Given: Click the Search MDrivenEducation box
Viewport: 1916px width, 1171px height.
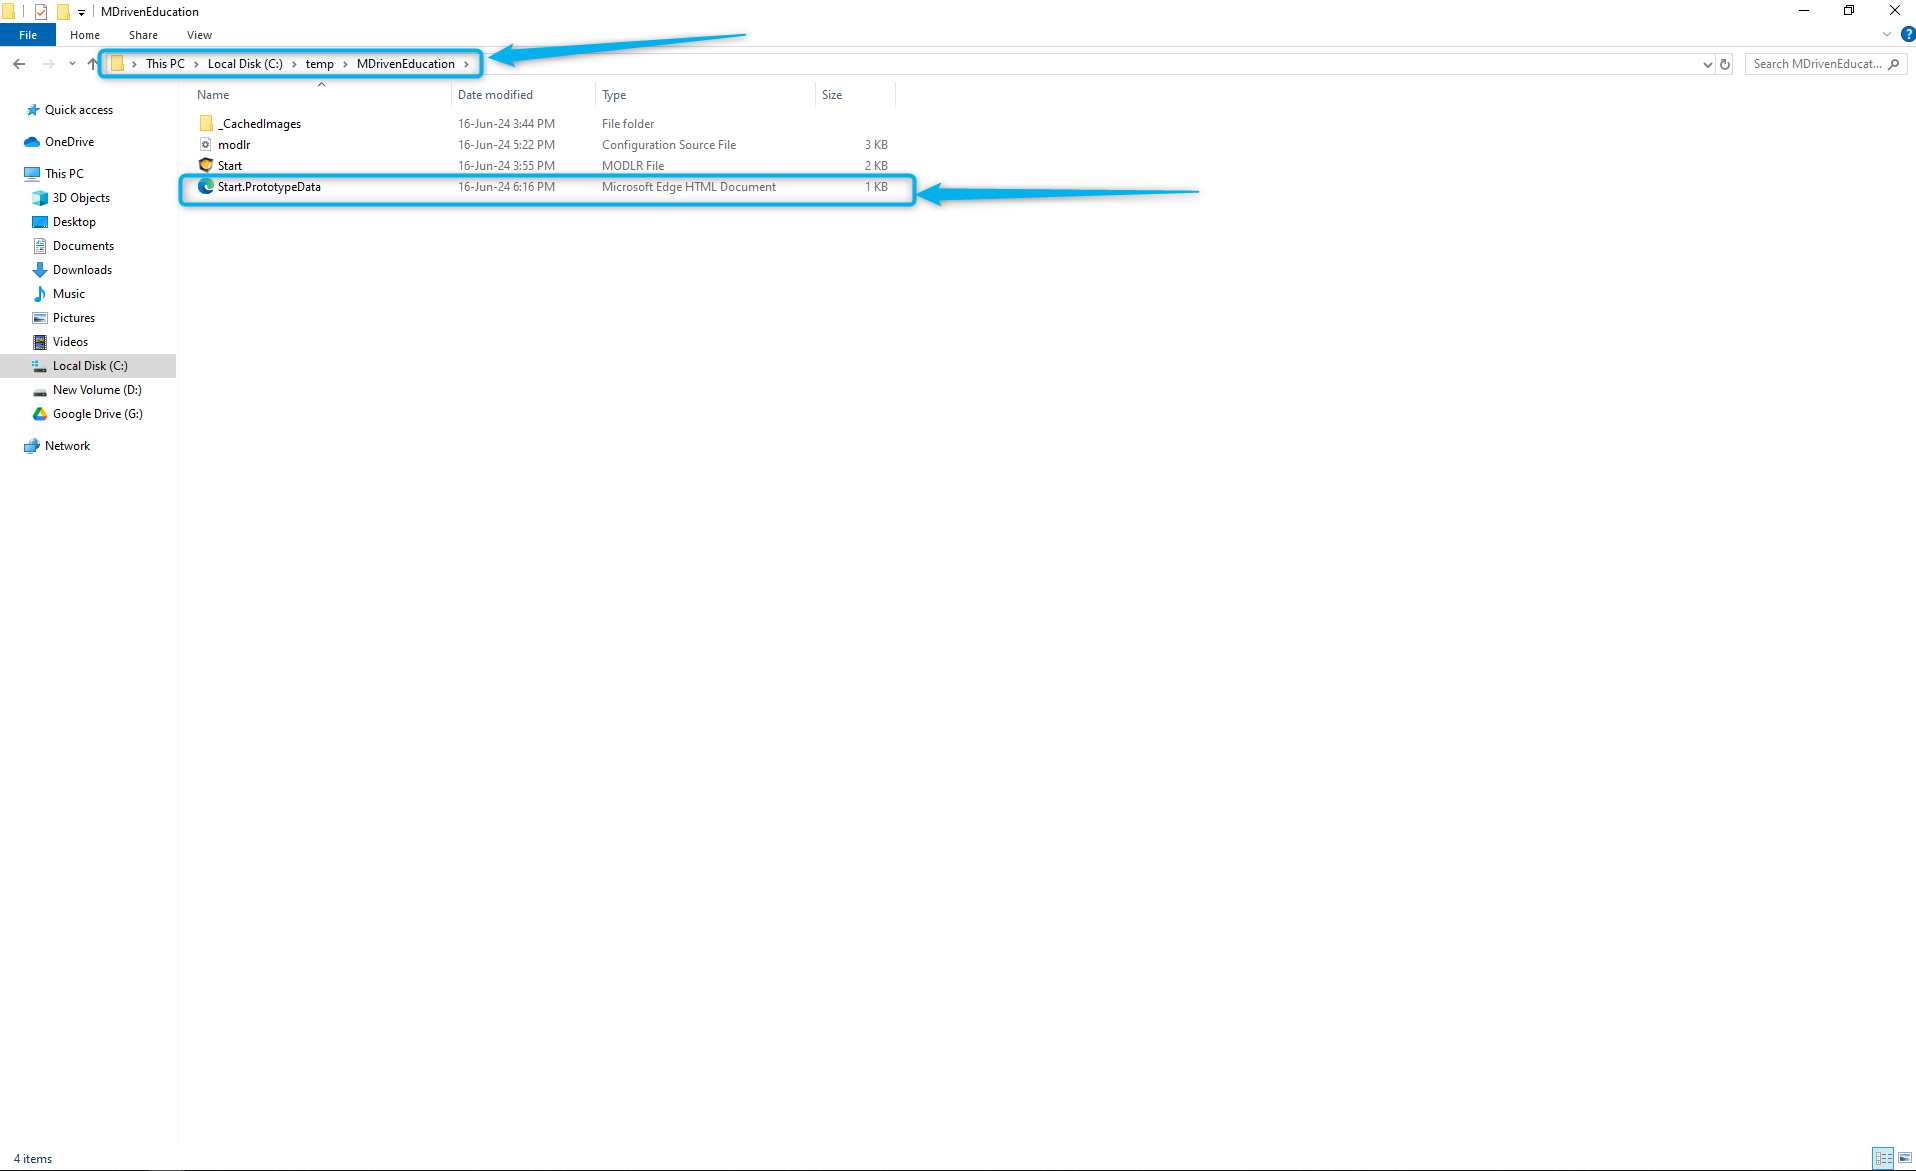Looking at the screenshot, I should click(1817, 64).
